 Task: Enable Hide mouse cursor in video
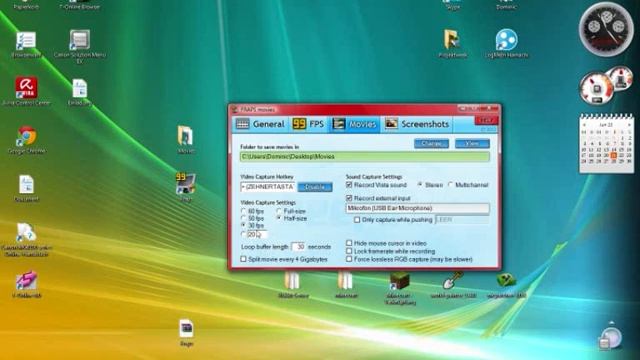point(349,243)
